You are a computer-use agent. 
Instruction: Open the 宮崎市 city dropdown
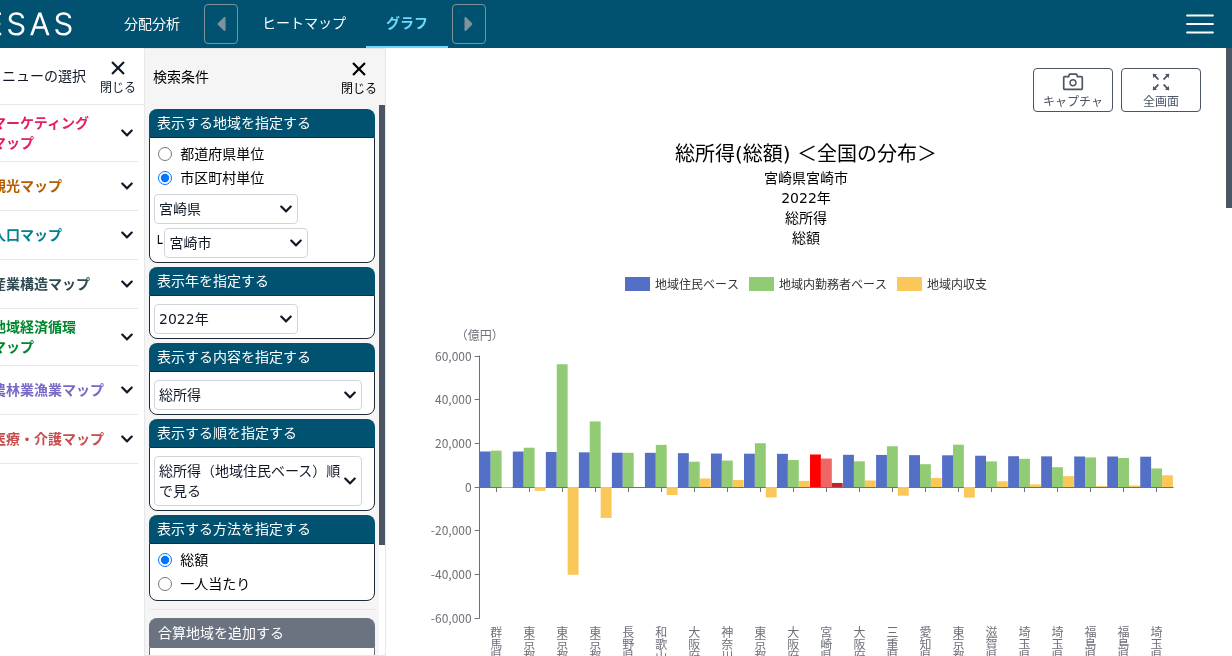pos(236,243)
